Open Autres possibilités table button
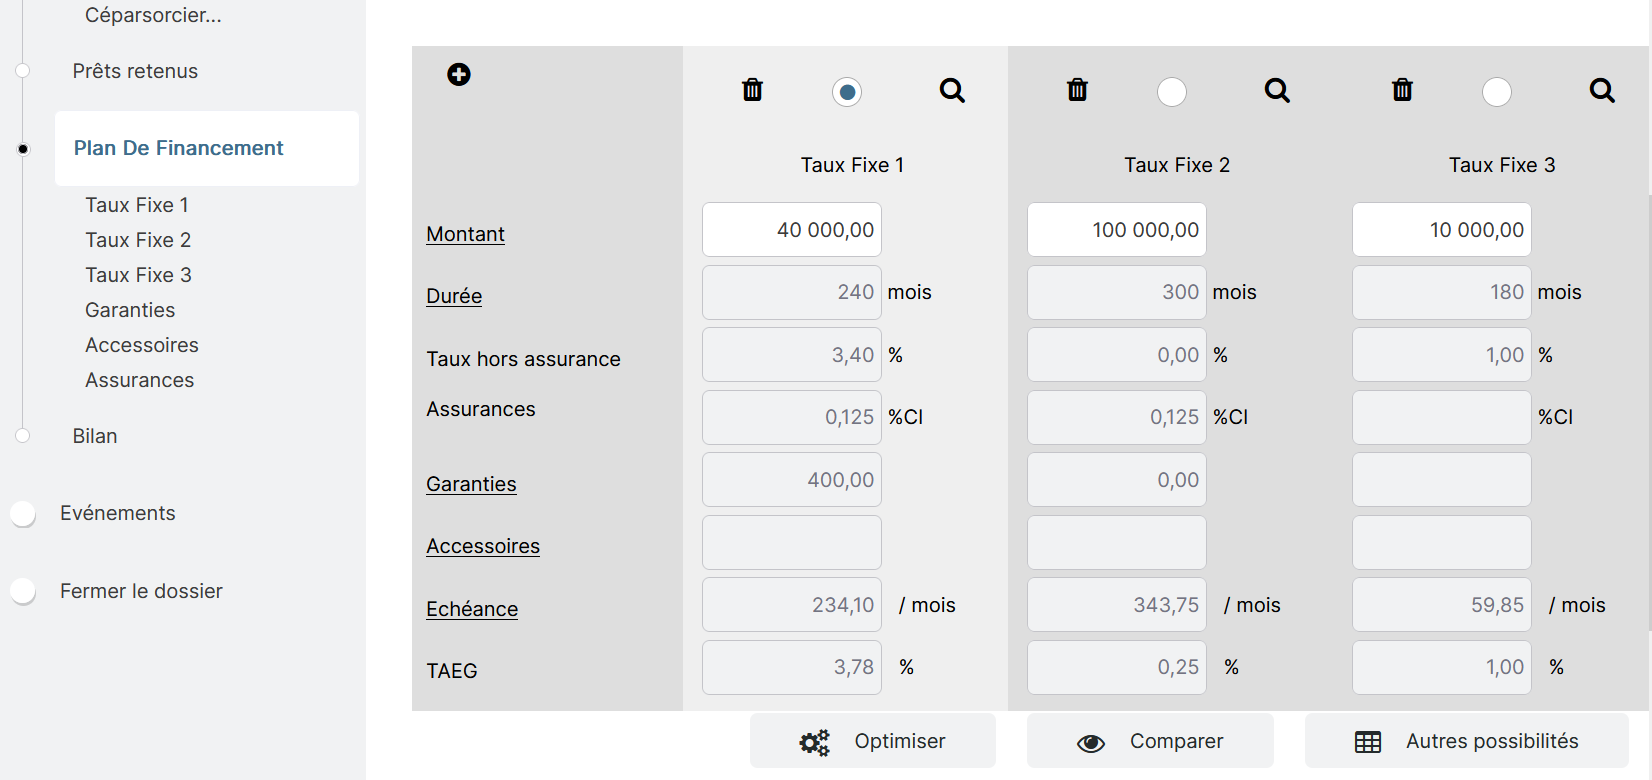The height and width of the screenshot is (780, 1652). pyautogui.click(x=1466, y=741)
